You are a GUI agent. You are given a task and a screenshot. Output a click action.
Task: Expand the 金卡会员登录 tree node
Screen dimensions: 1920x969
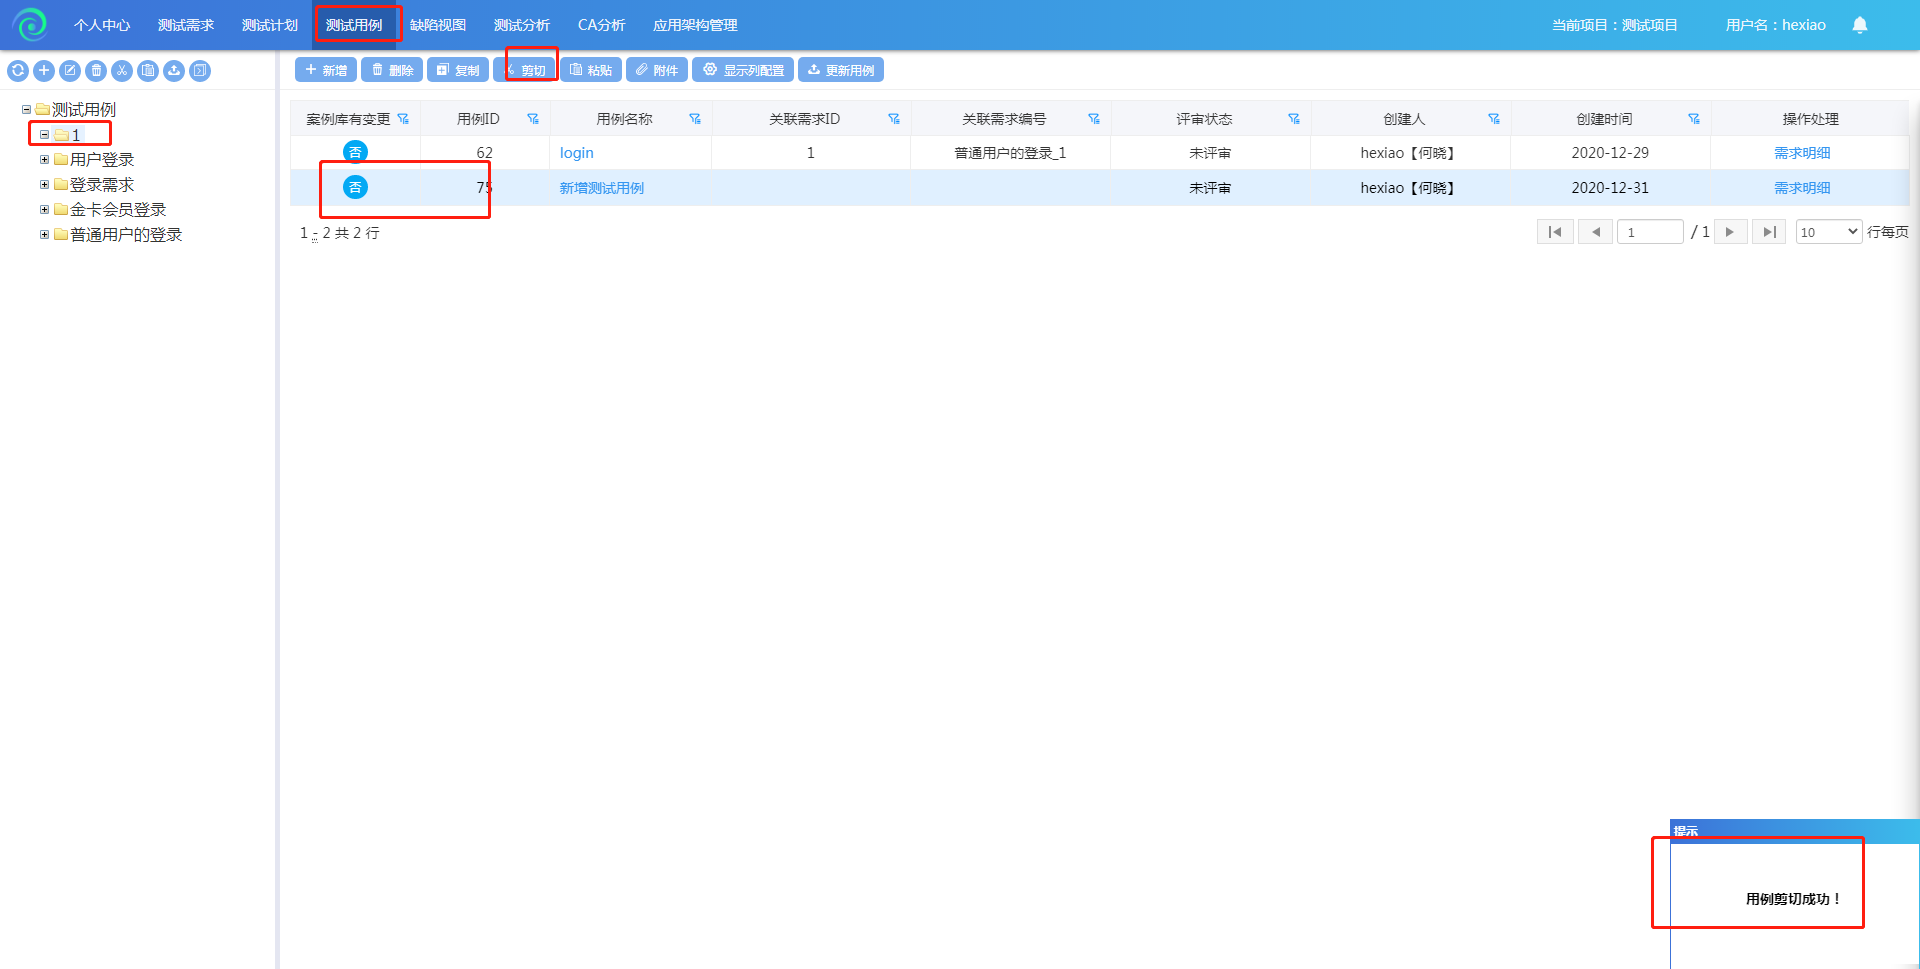[44, 209]
